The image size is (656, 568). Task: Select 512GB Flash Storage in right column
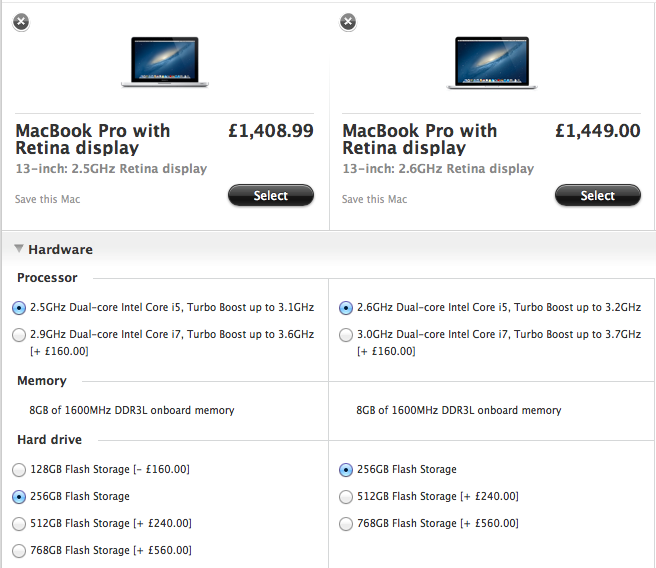[346, 496]
